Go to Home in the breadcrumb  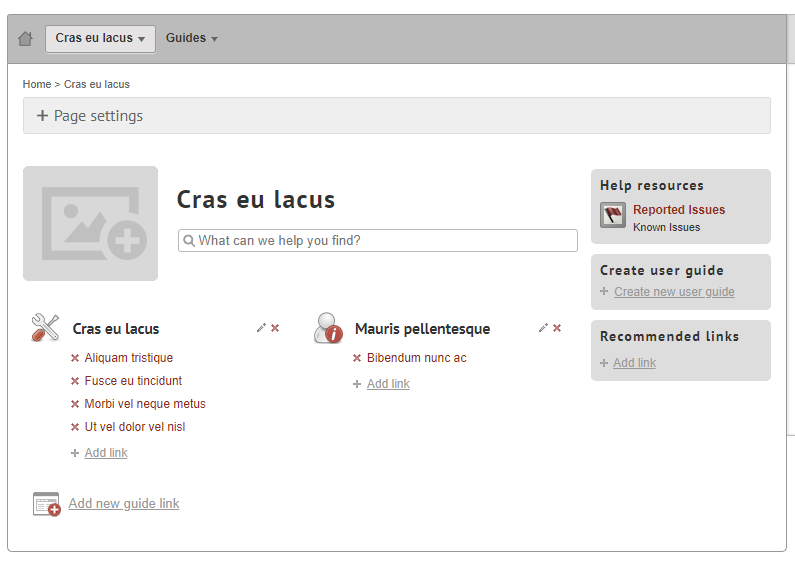(37, 85)
